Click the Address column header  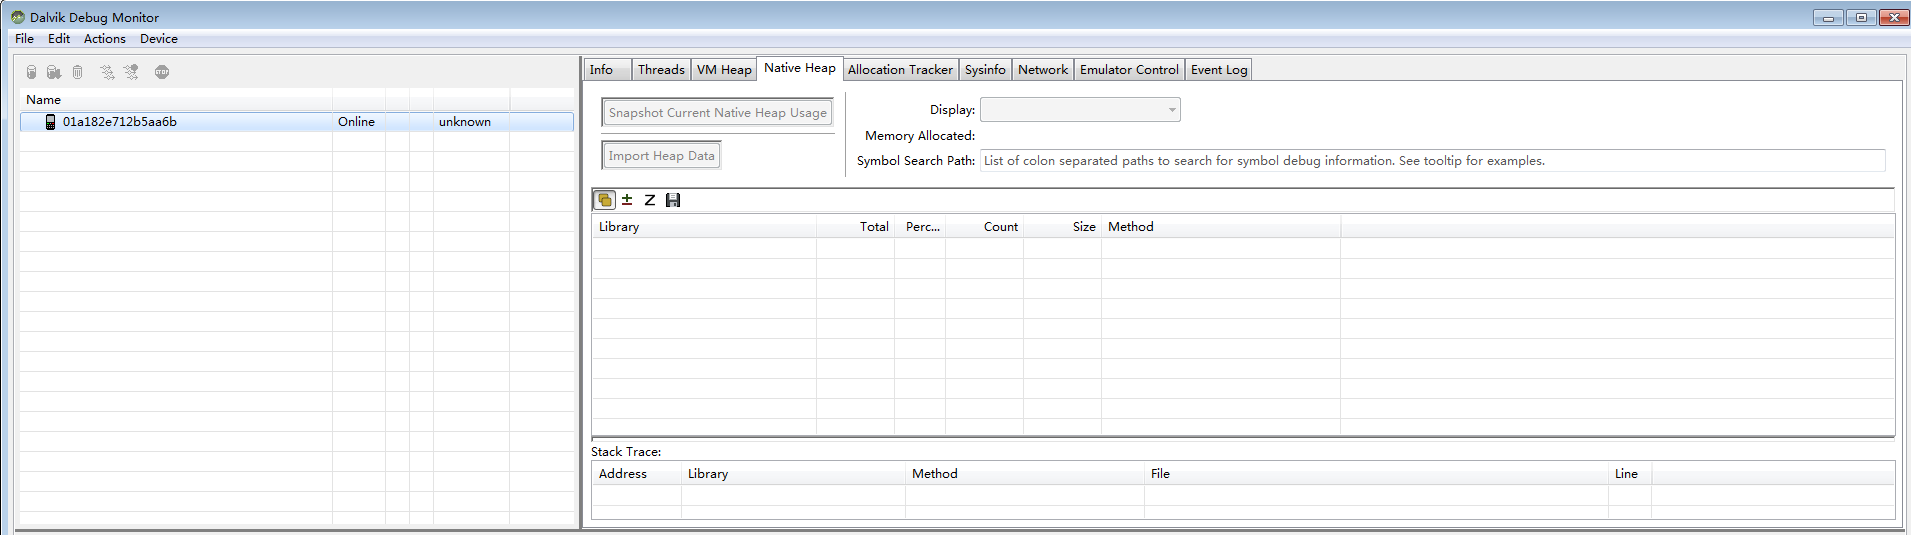tap(636, 474)
